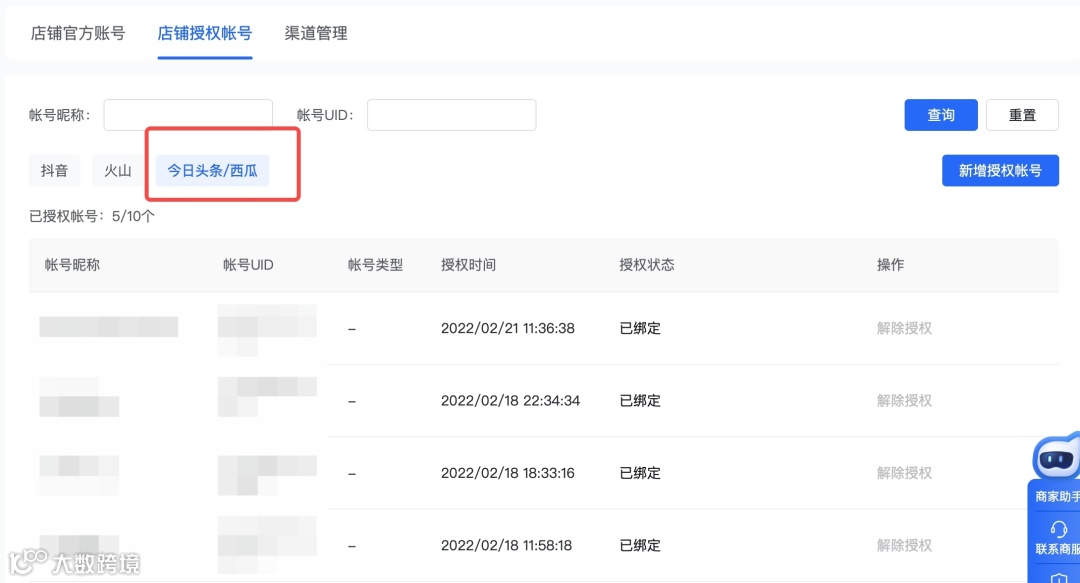Click 解除授权 for 2022/02/21 11:36:38 row
This screenshot has height=583, width=1080.
(904, 328)
